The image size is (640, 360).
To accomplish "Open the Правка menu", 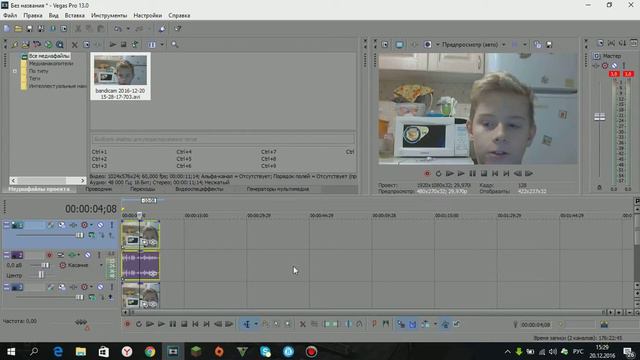I will (x=33, y=16).
